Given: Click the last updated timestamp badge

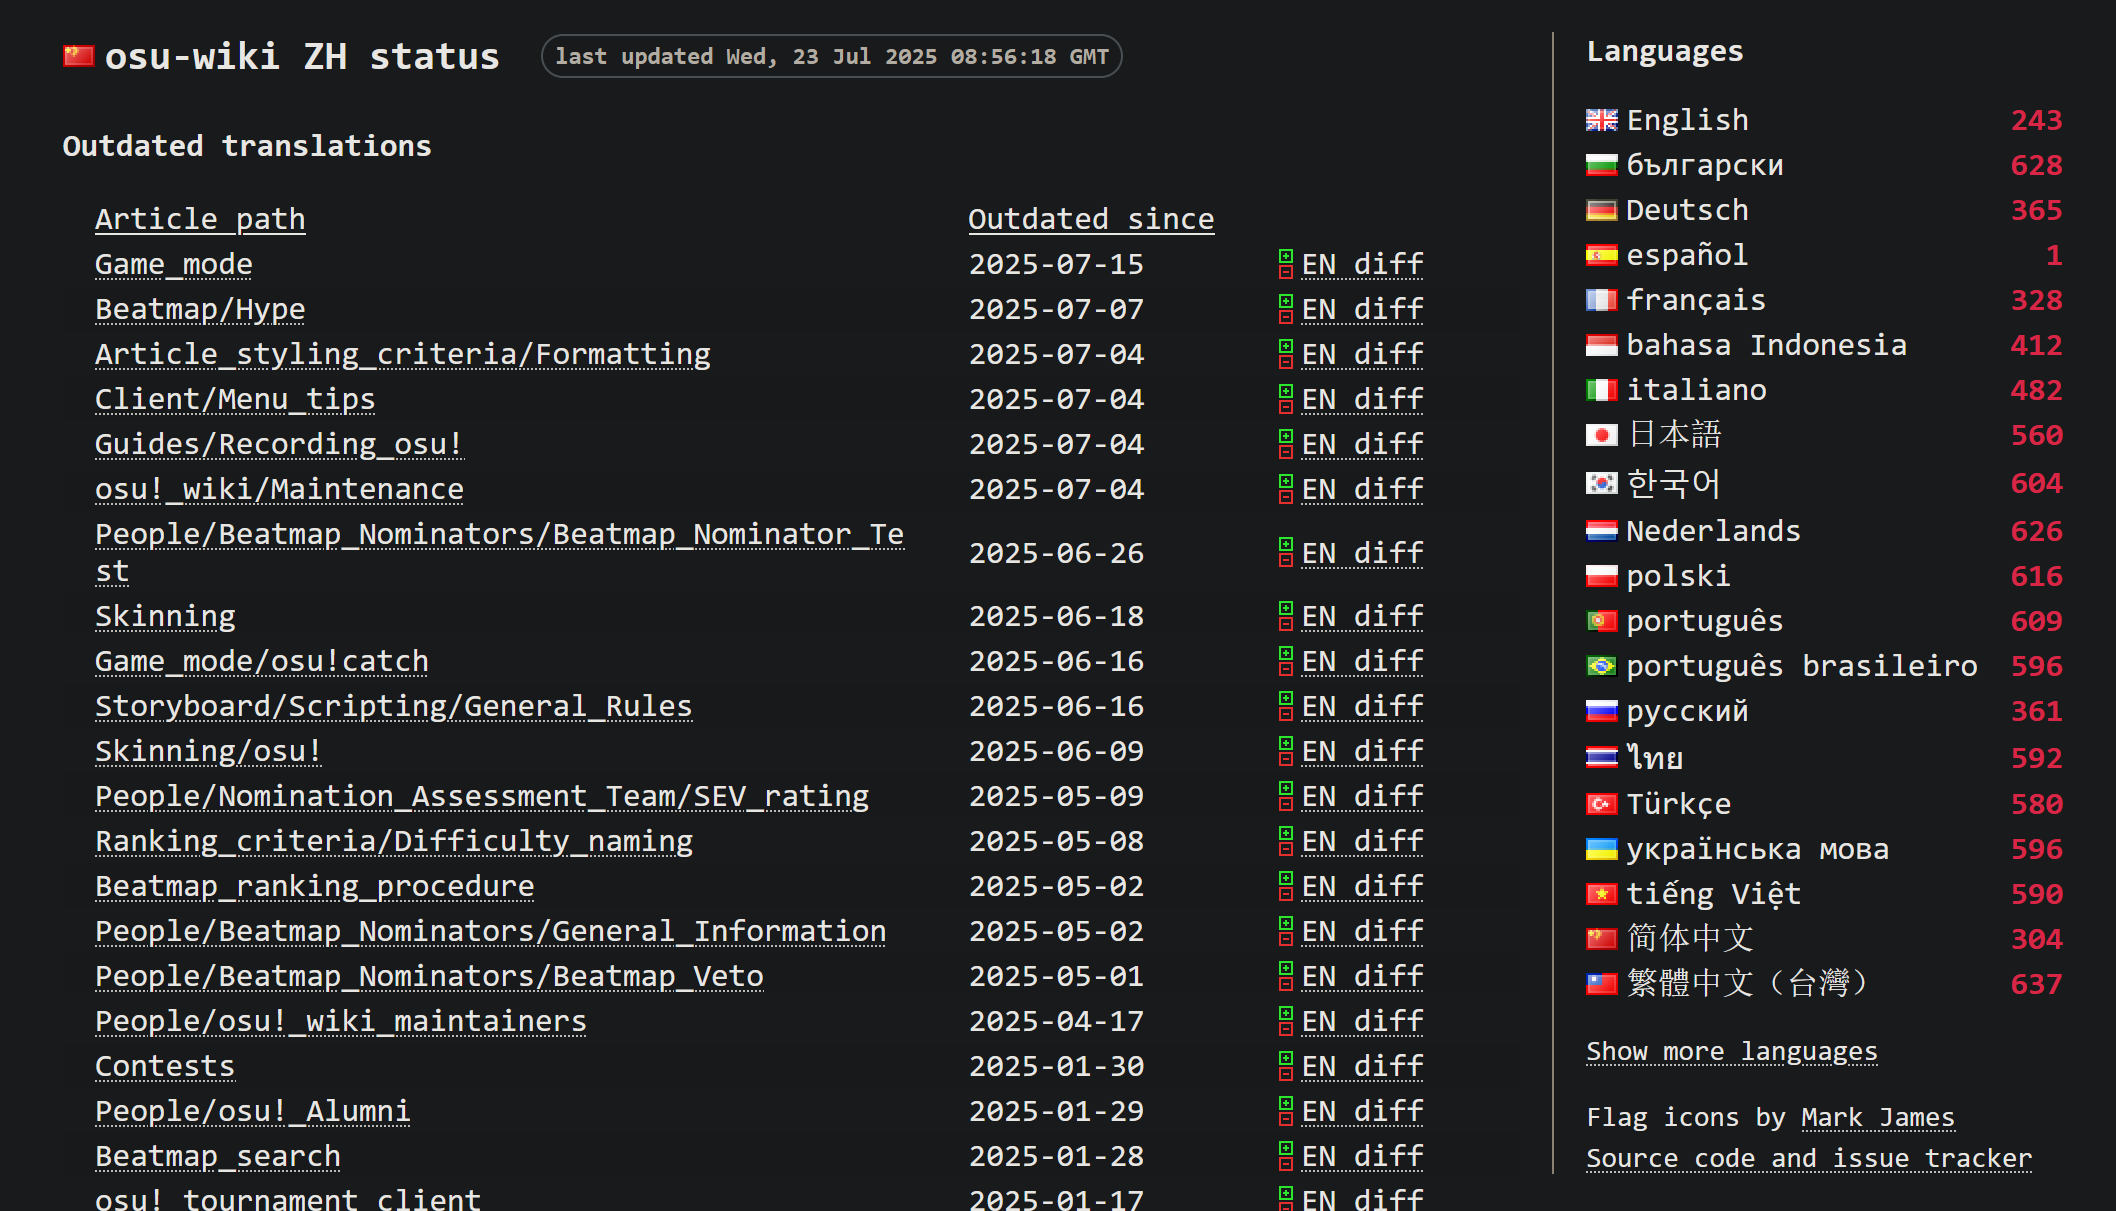Looking at the screenshot, I should coord(832,56).
